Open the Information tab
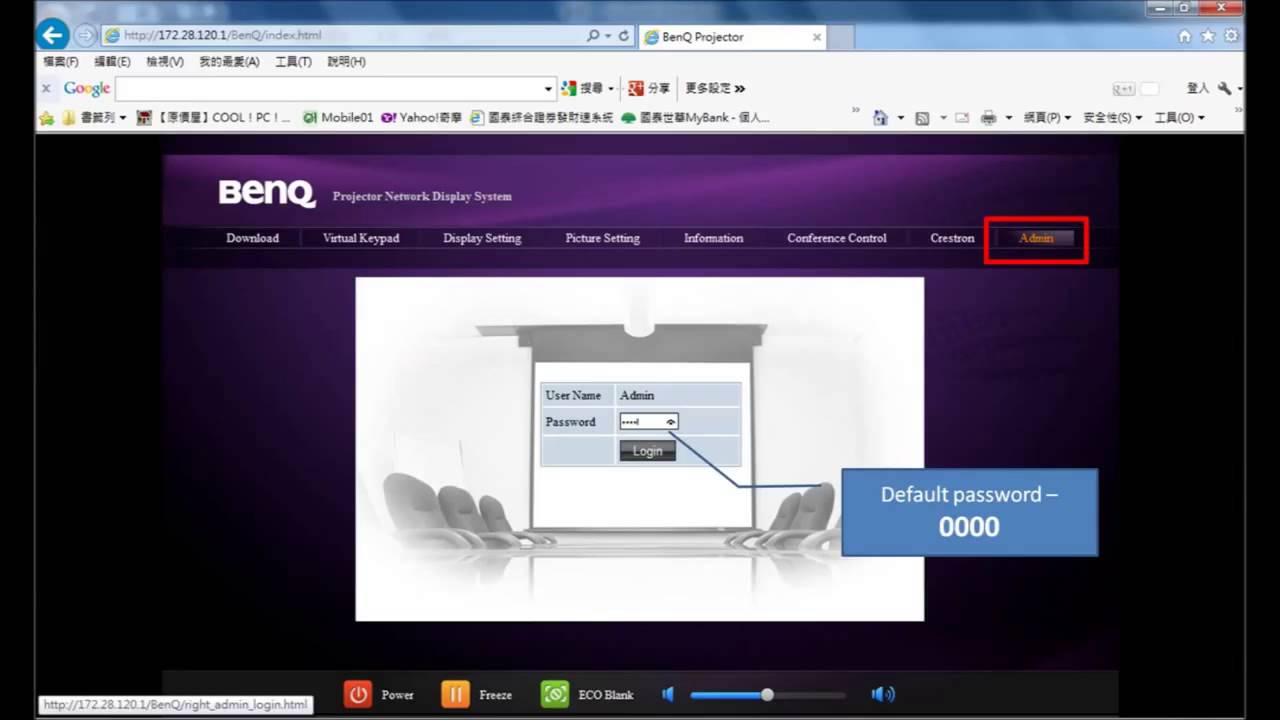 pyautogui.click(x=713, y=238)
